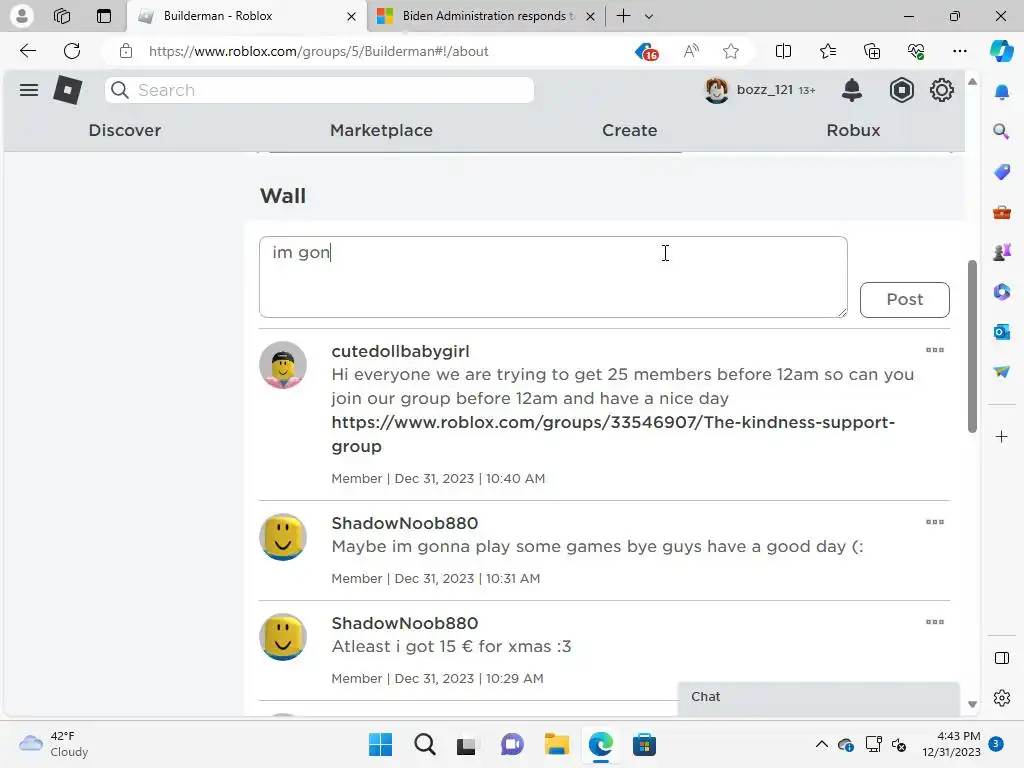This screenshot has width=1024, height=768.
Task: Open the Roblox hamburger navigation menu
Action: click(29, 90)
